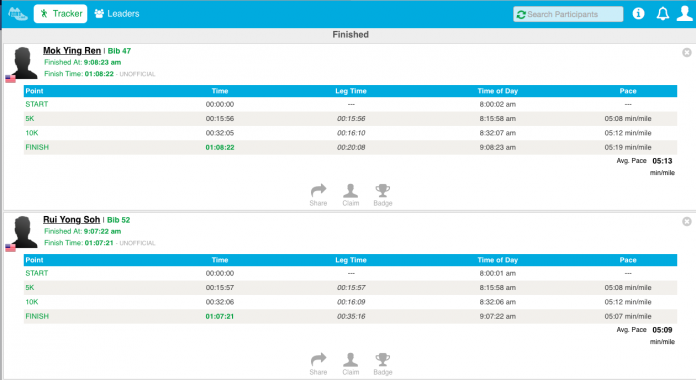Click Mok Ying Ren's avatar silhouette

24,63
